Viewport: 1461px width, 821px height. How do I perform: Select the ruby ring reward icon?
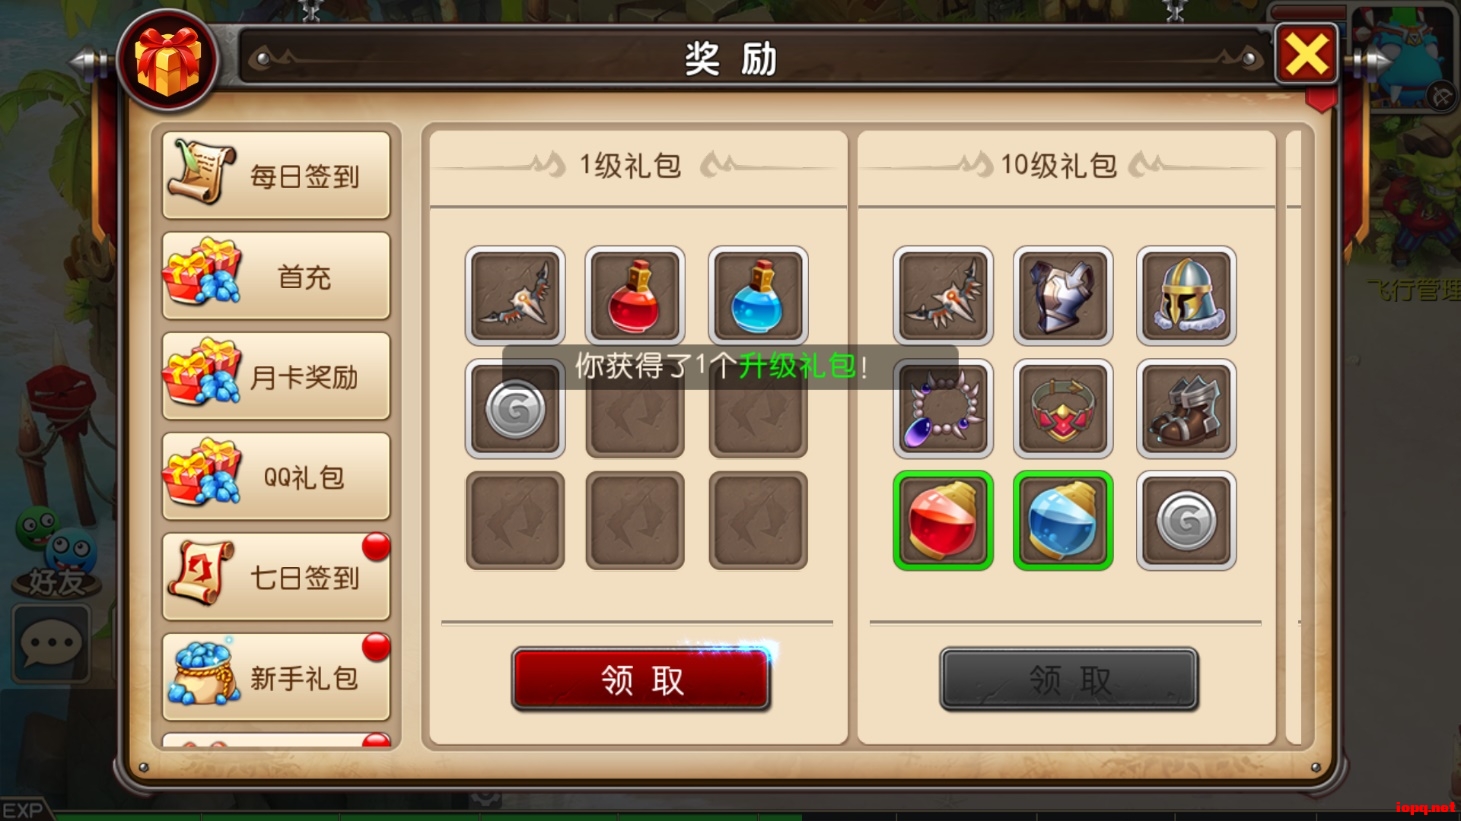1063,408
